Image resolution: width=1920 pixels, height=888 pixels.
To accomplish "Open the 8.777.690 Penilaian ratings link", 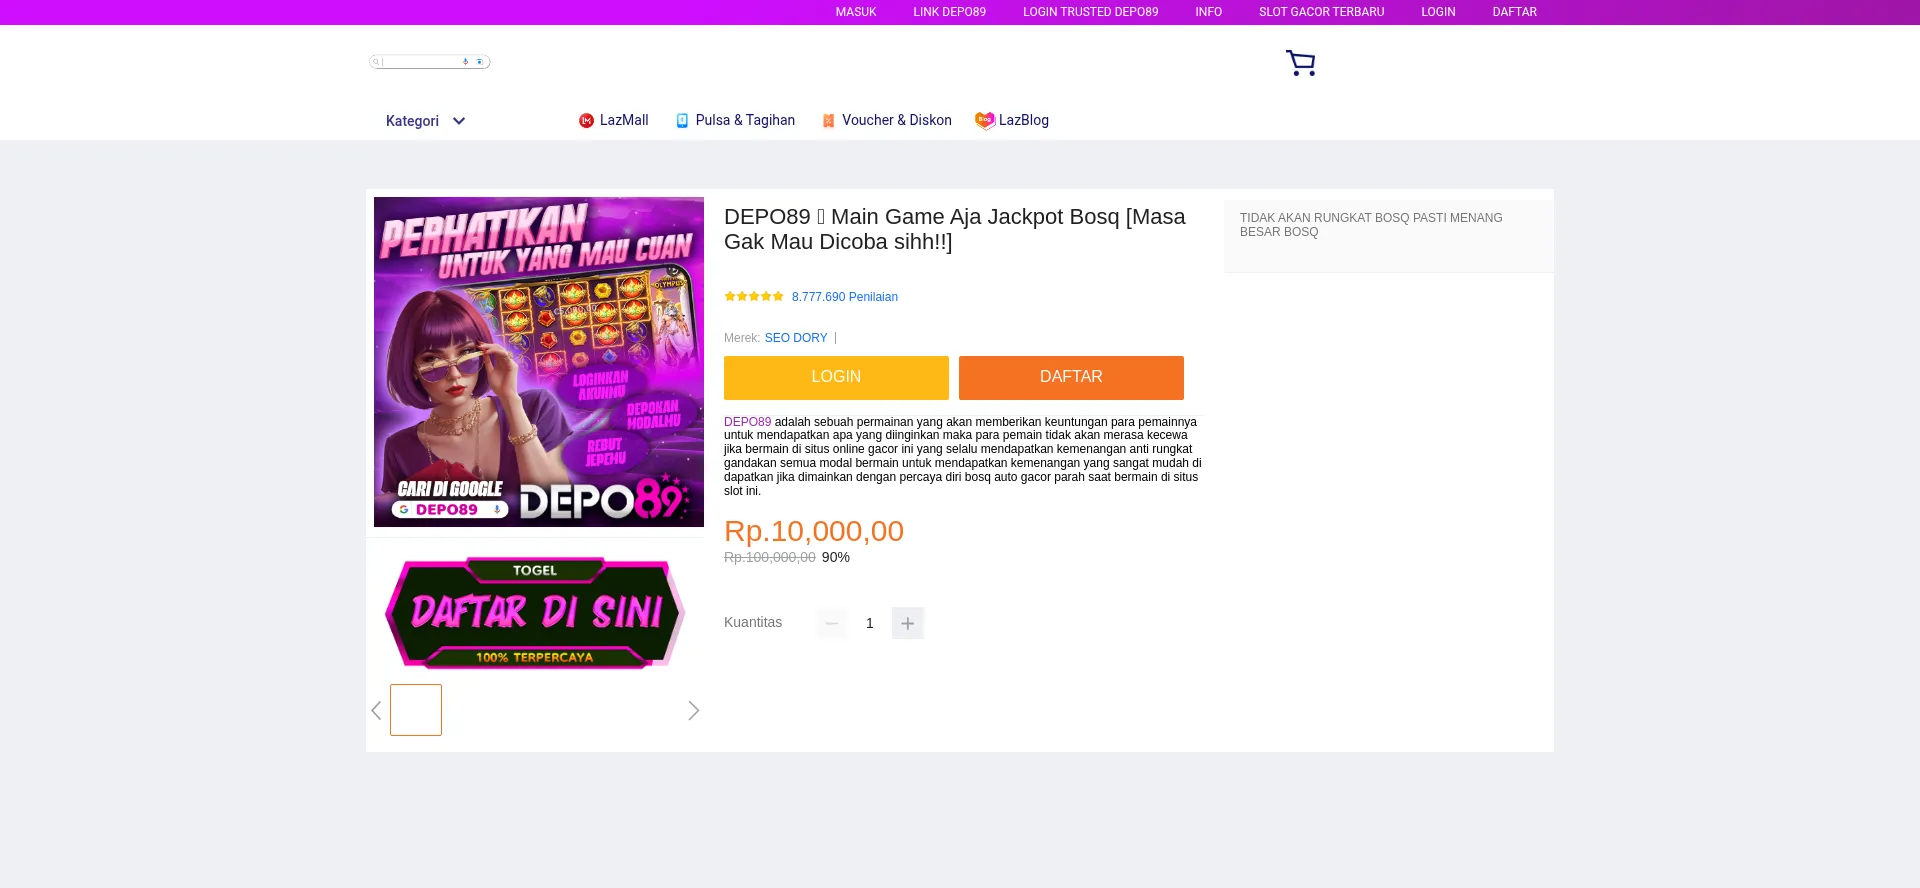I will pyautogui.click(x=845, y=297).
